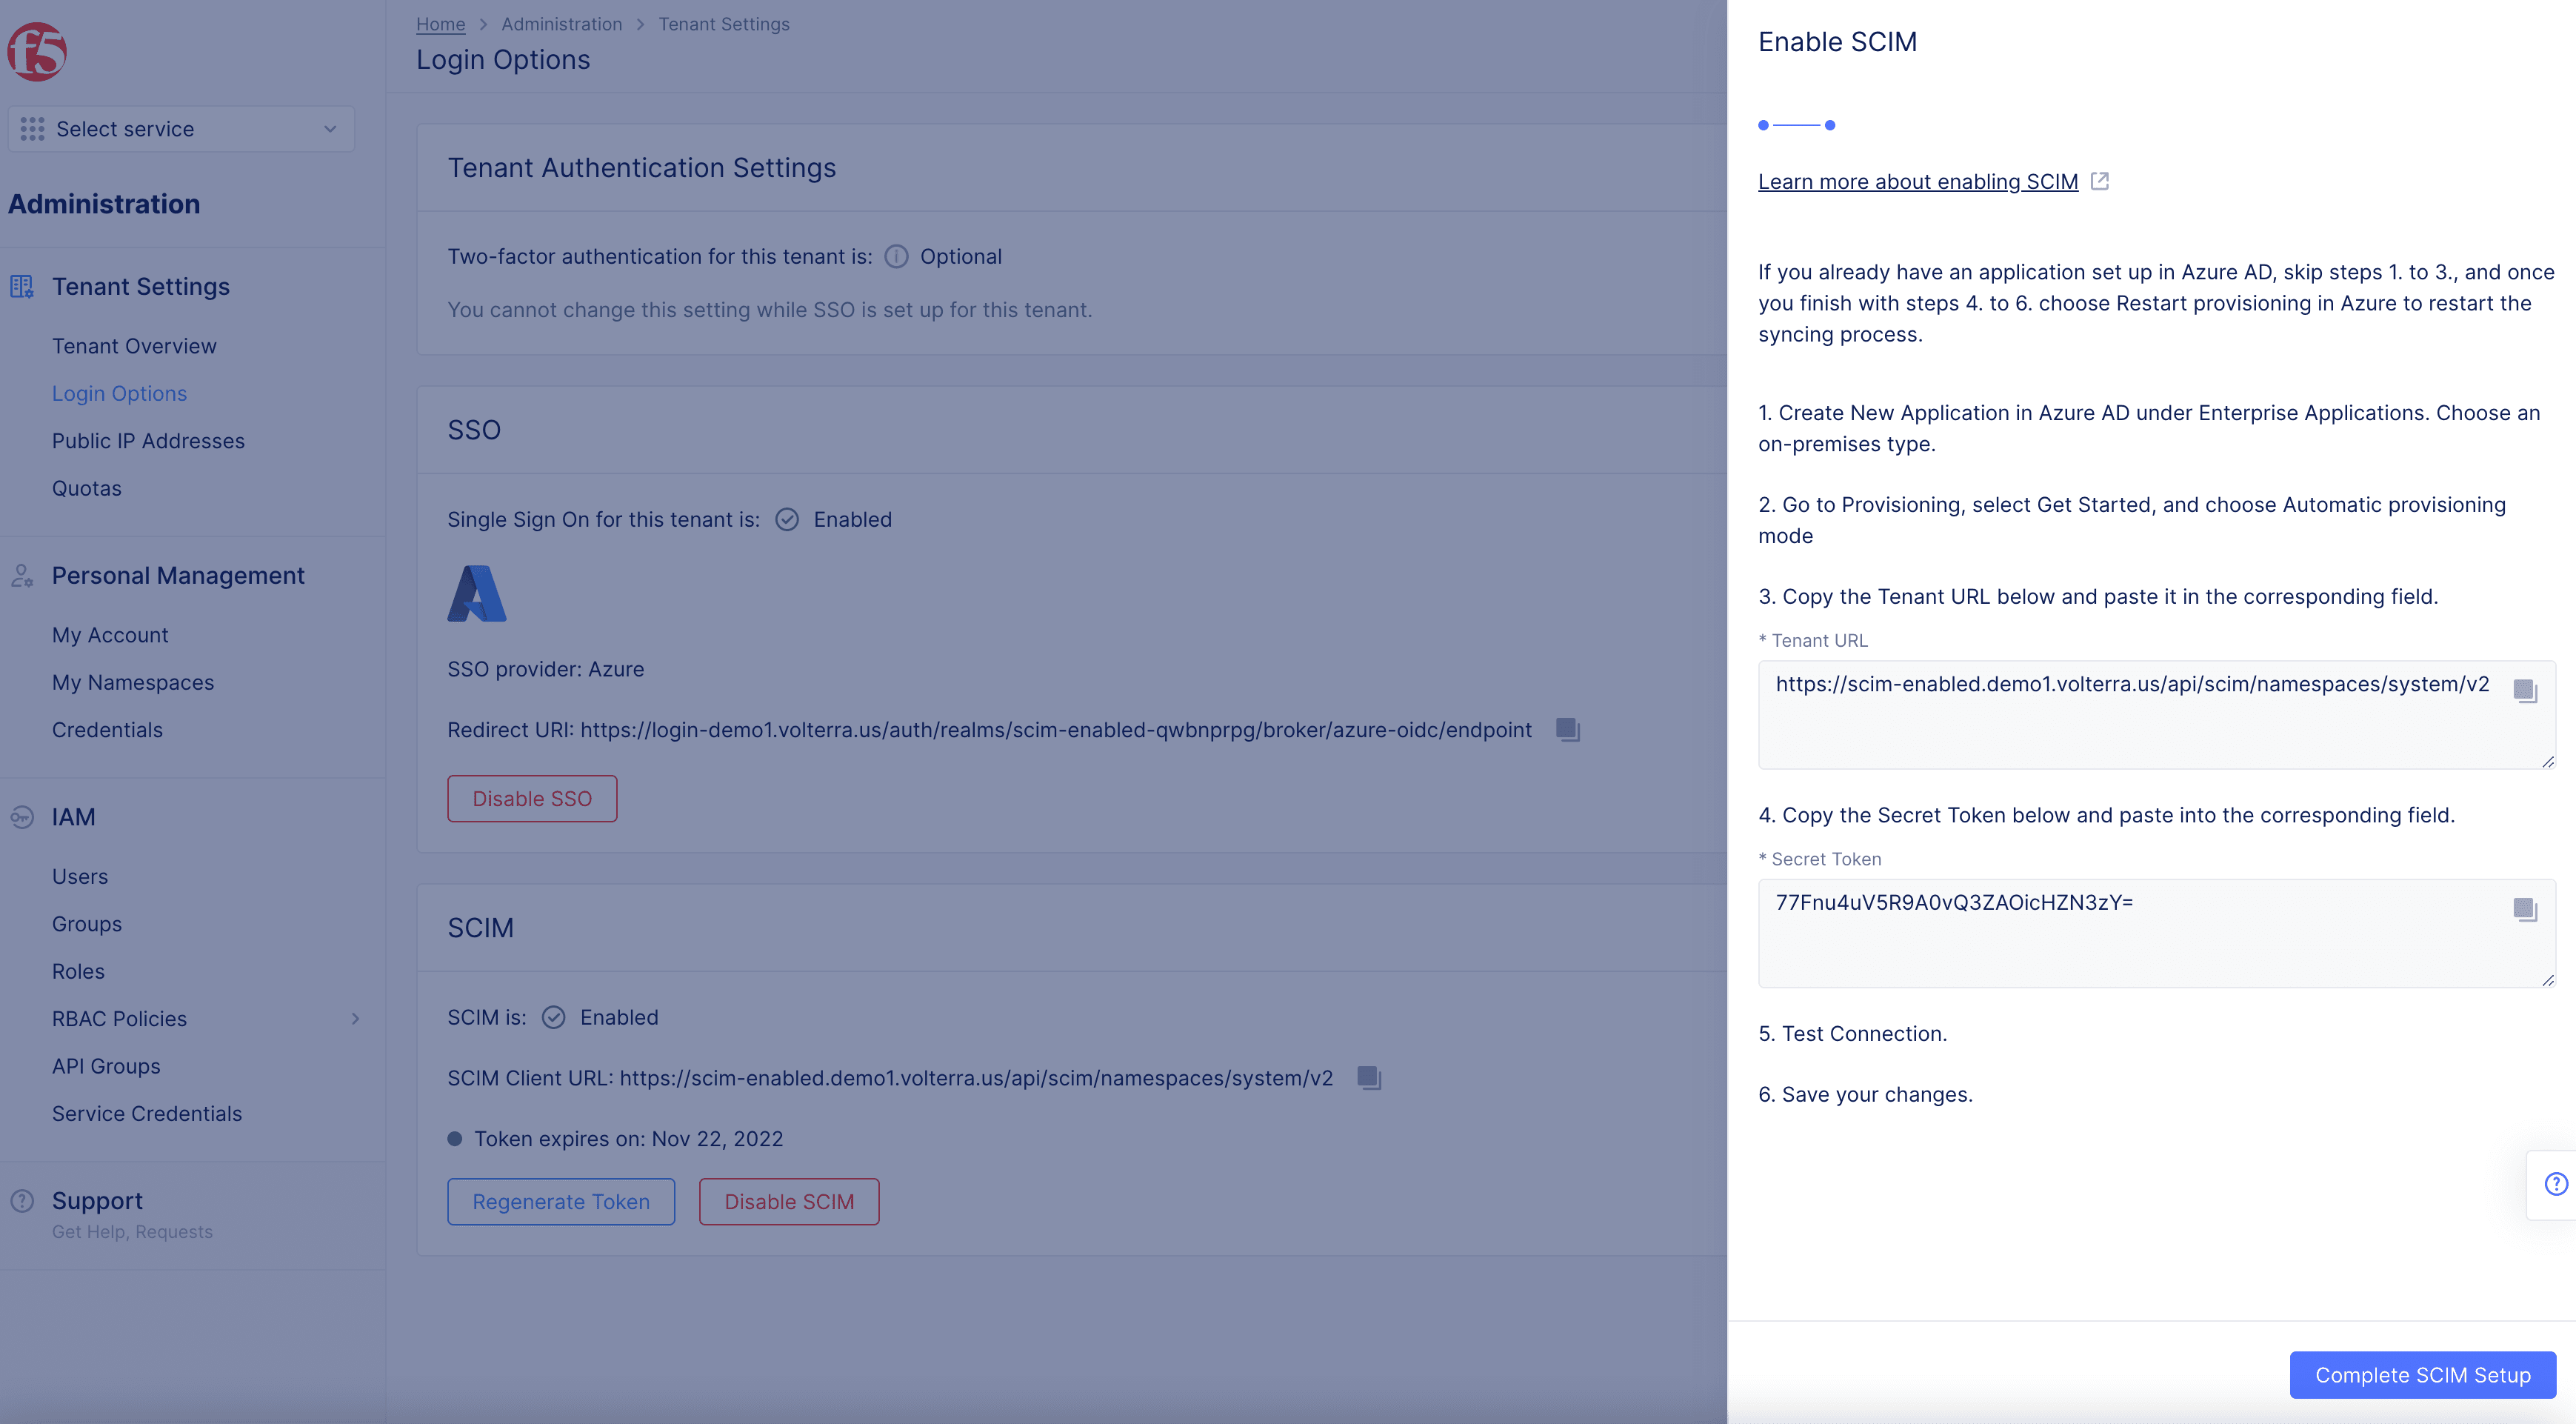Image resolution: width=2576 pixels, height=1424 pixels.
Task: Open Learn more about enabling SCIM link
Action: tap(1918, 182)
